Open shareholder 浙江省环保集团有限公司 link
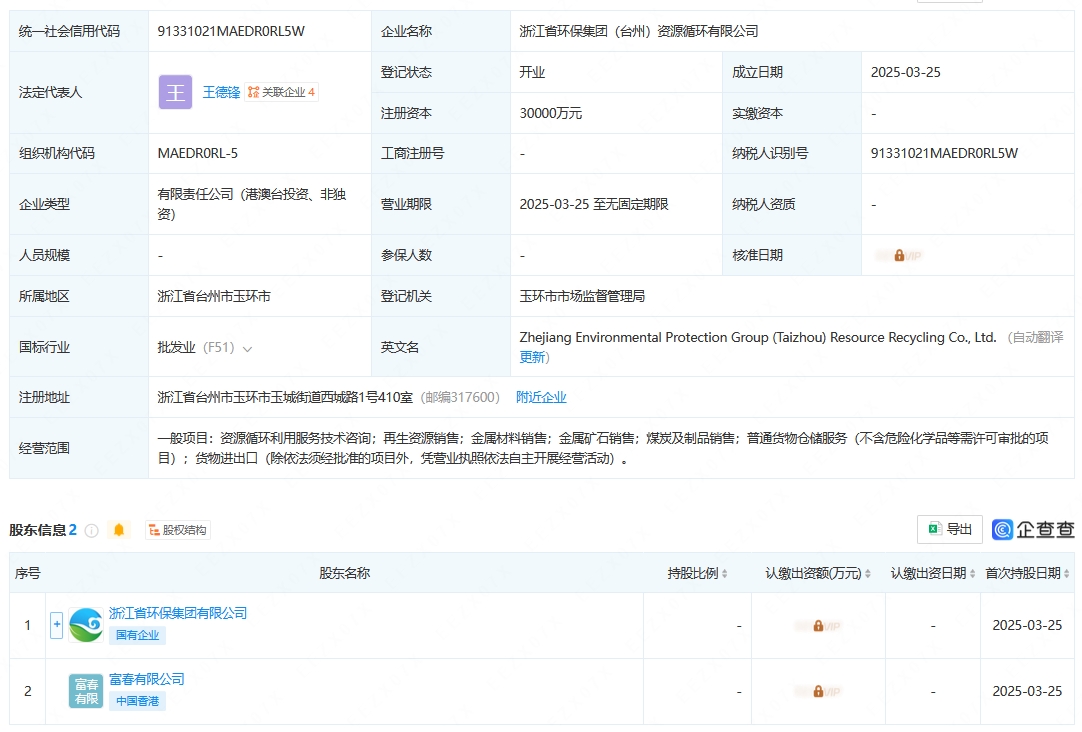1082x732 pixels. (178, 613)
